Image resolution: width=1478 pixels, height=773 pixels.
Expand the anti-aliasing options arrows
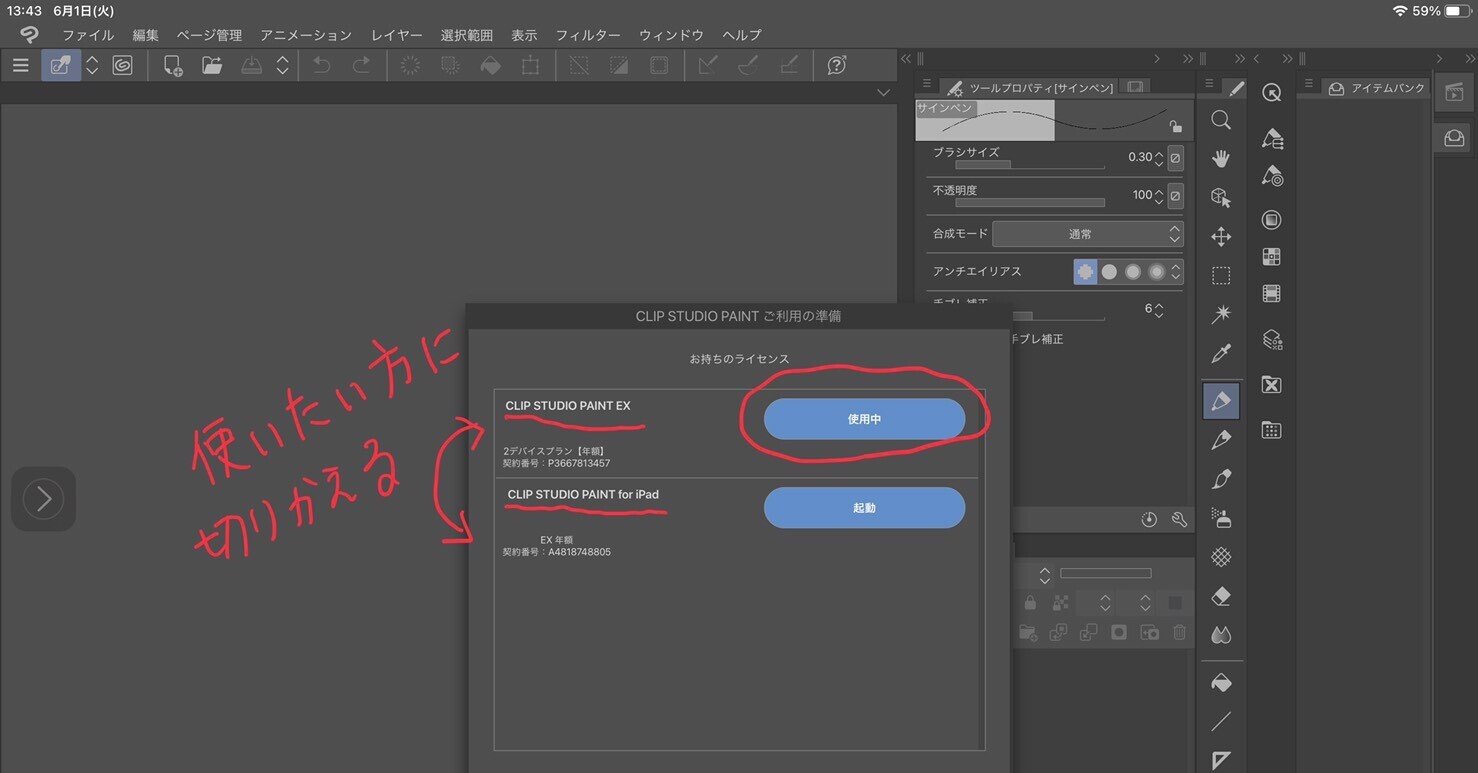pyautogui.click(x=1177, y=271)
